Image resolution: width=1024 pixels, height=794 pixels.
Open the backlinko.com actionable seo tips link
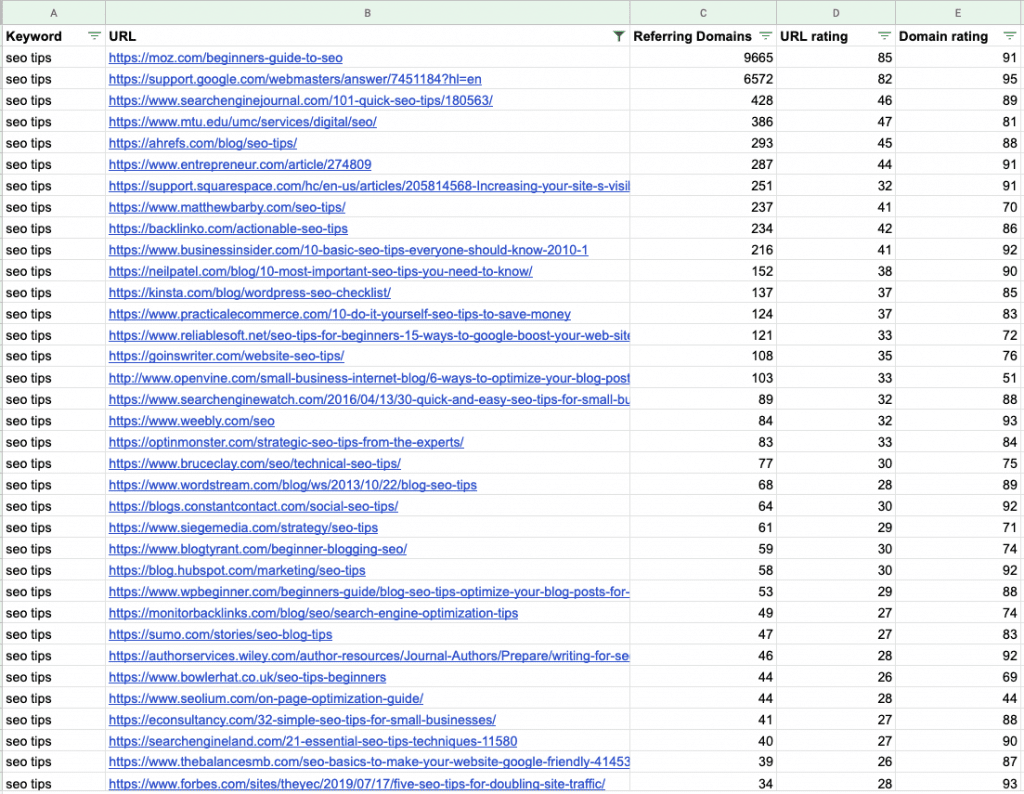[x=228, y=229]
